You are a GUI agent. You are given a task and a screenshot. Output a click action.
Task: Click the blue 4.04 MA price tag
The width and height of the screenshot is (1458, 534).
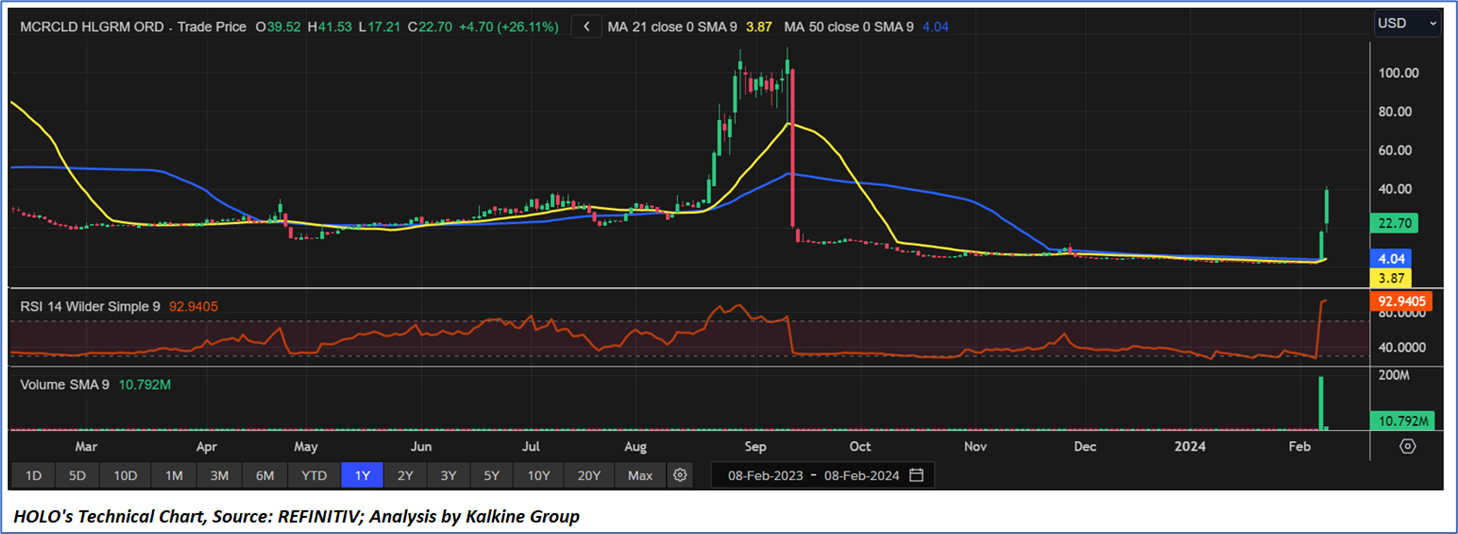[1392, 258]
